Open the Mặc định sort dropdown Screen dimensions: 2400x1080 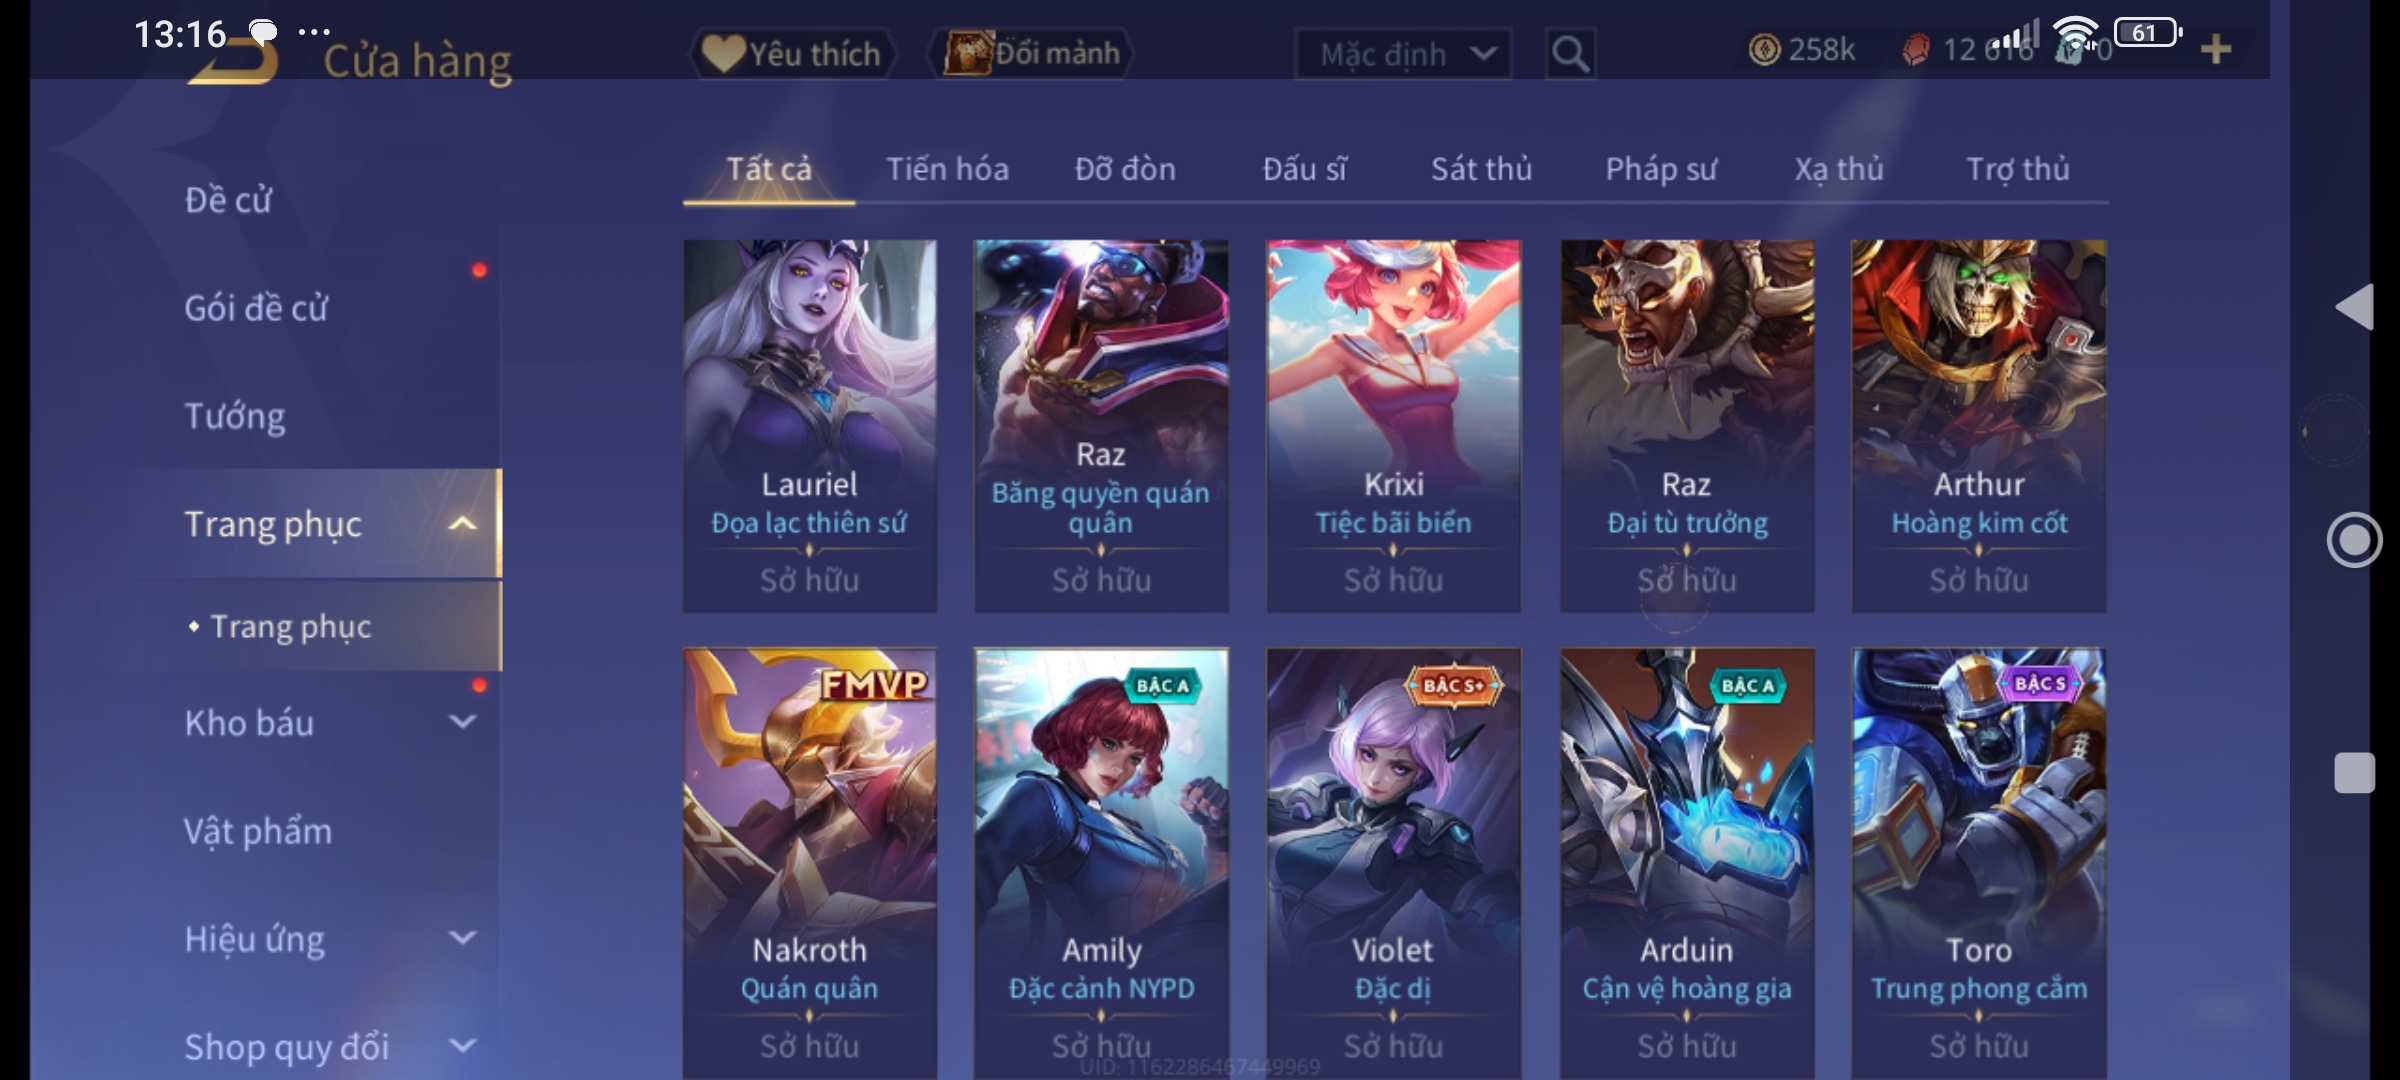coord(1403,53)
